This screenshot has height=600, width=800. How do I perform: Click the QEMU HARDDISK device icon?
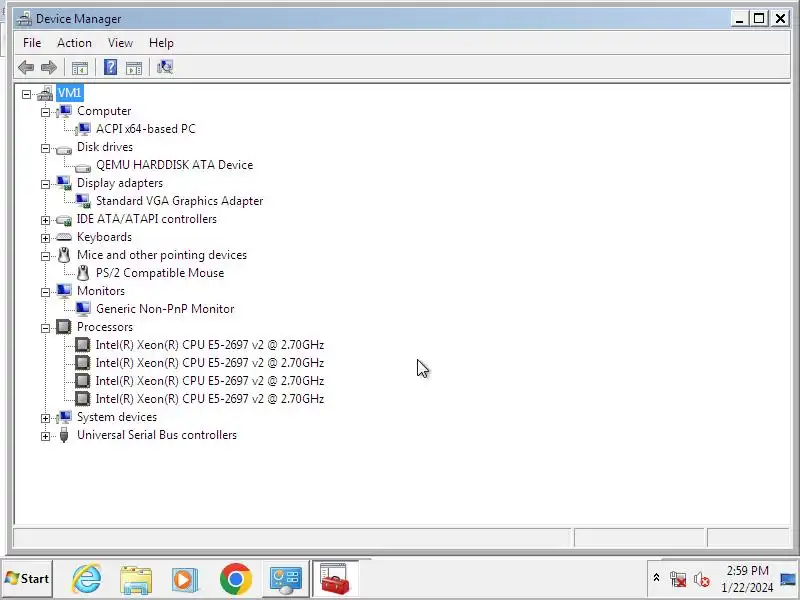coord(83,167)
